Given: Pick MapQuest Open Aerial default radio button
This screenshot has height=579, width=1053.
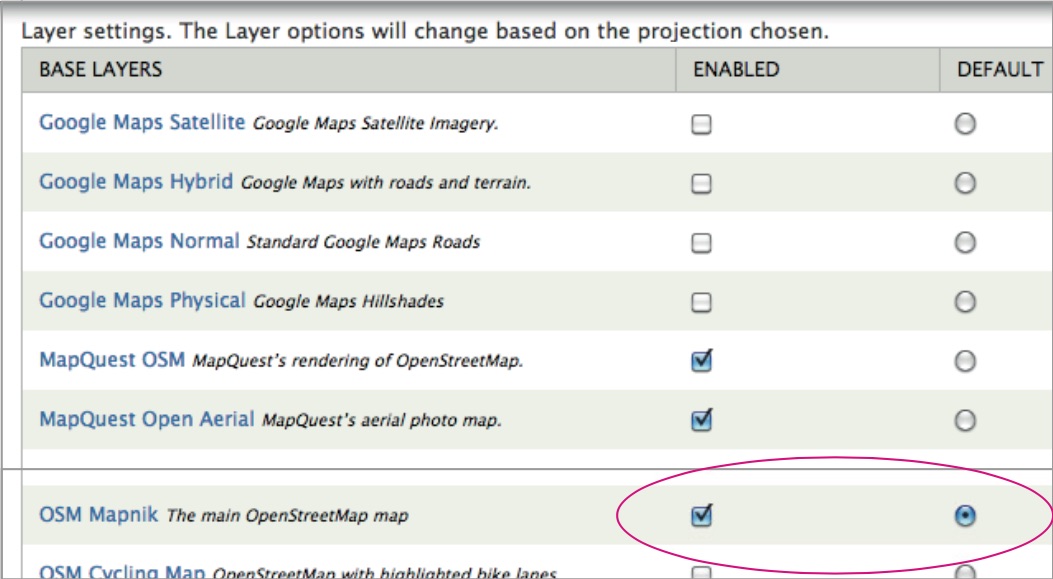Looking at the screenshot, I should tap(965, 420).
